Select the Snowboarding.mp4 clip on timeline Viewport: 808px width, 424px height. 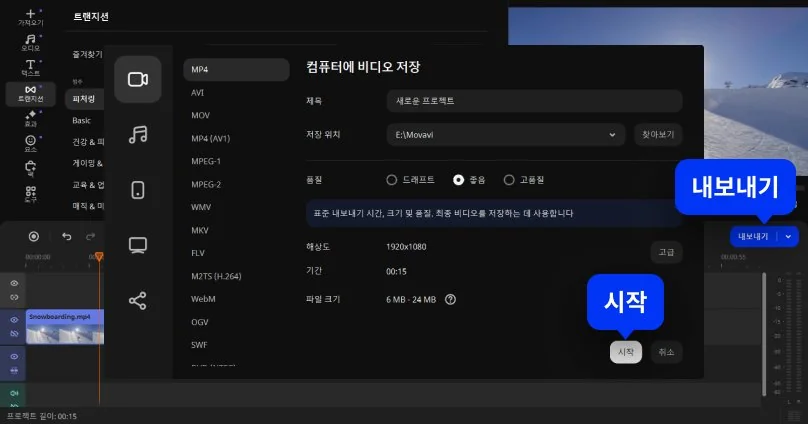pos(65,327)
